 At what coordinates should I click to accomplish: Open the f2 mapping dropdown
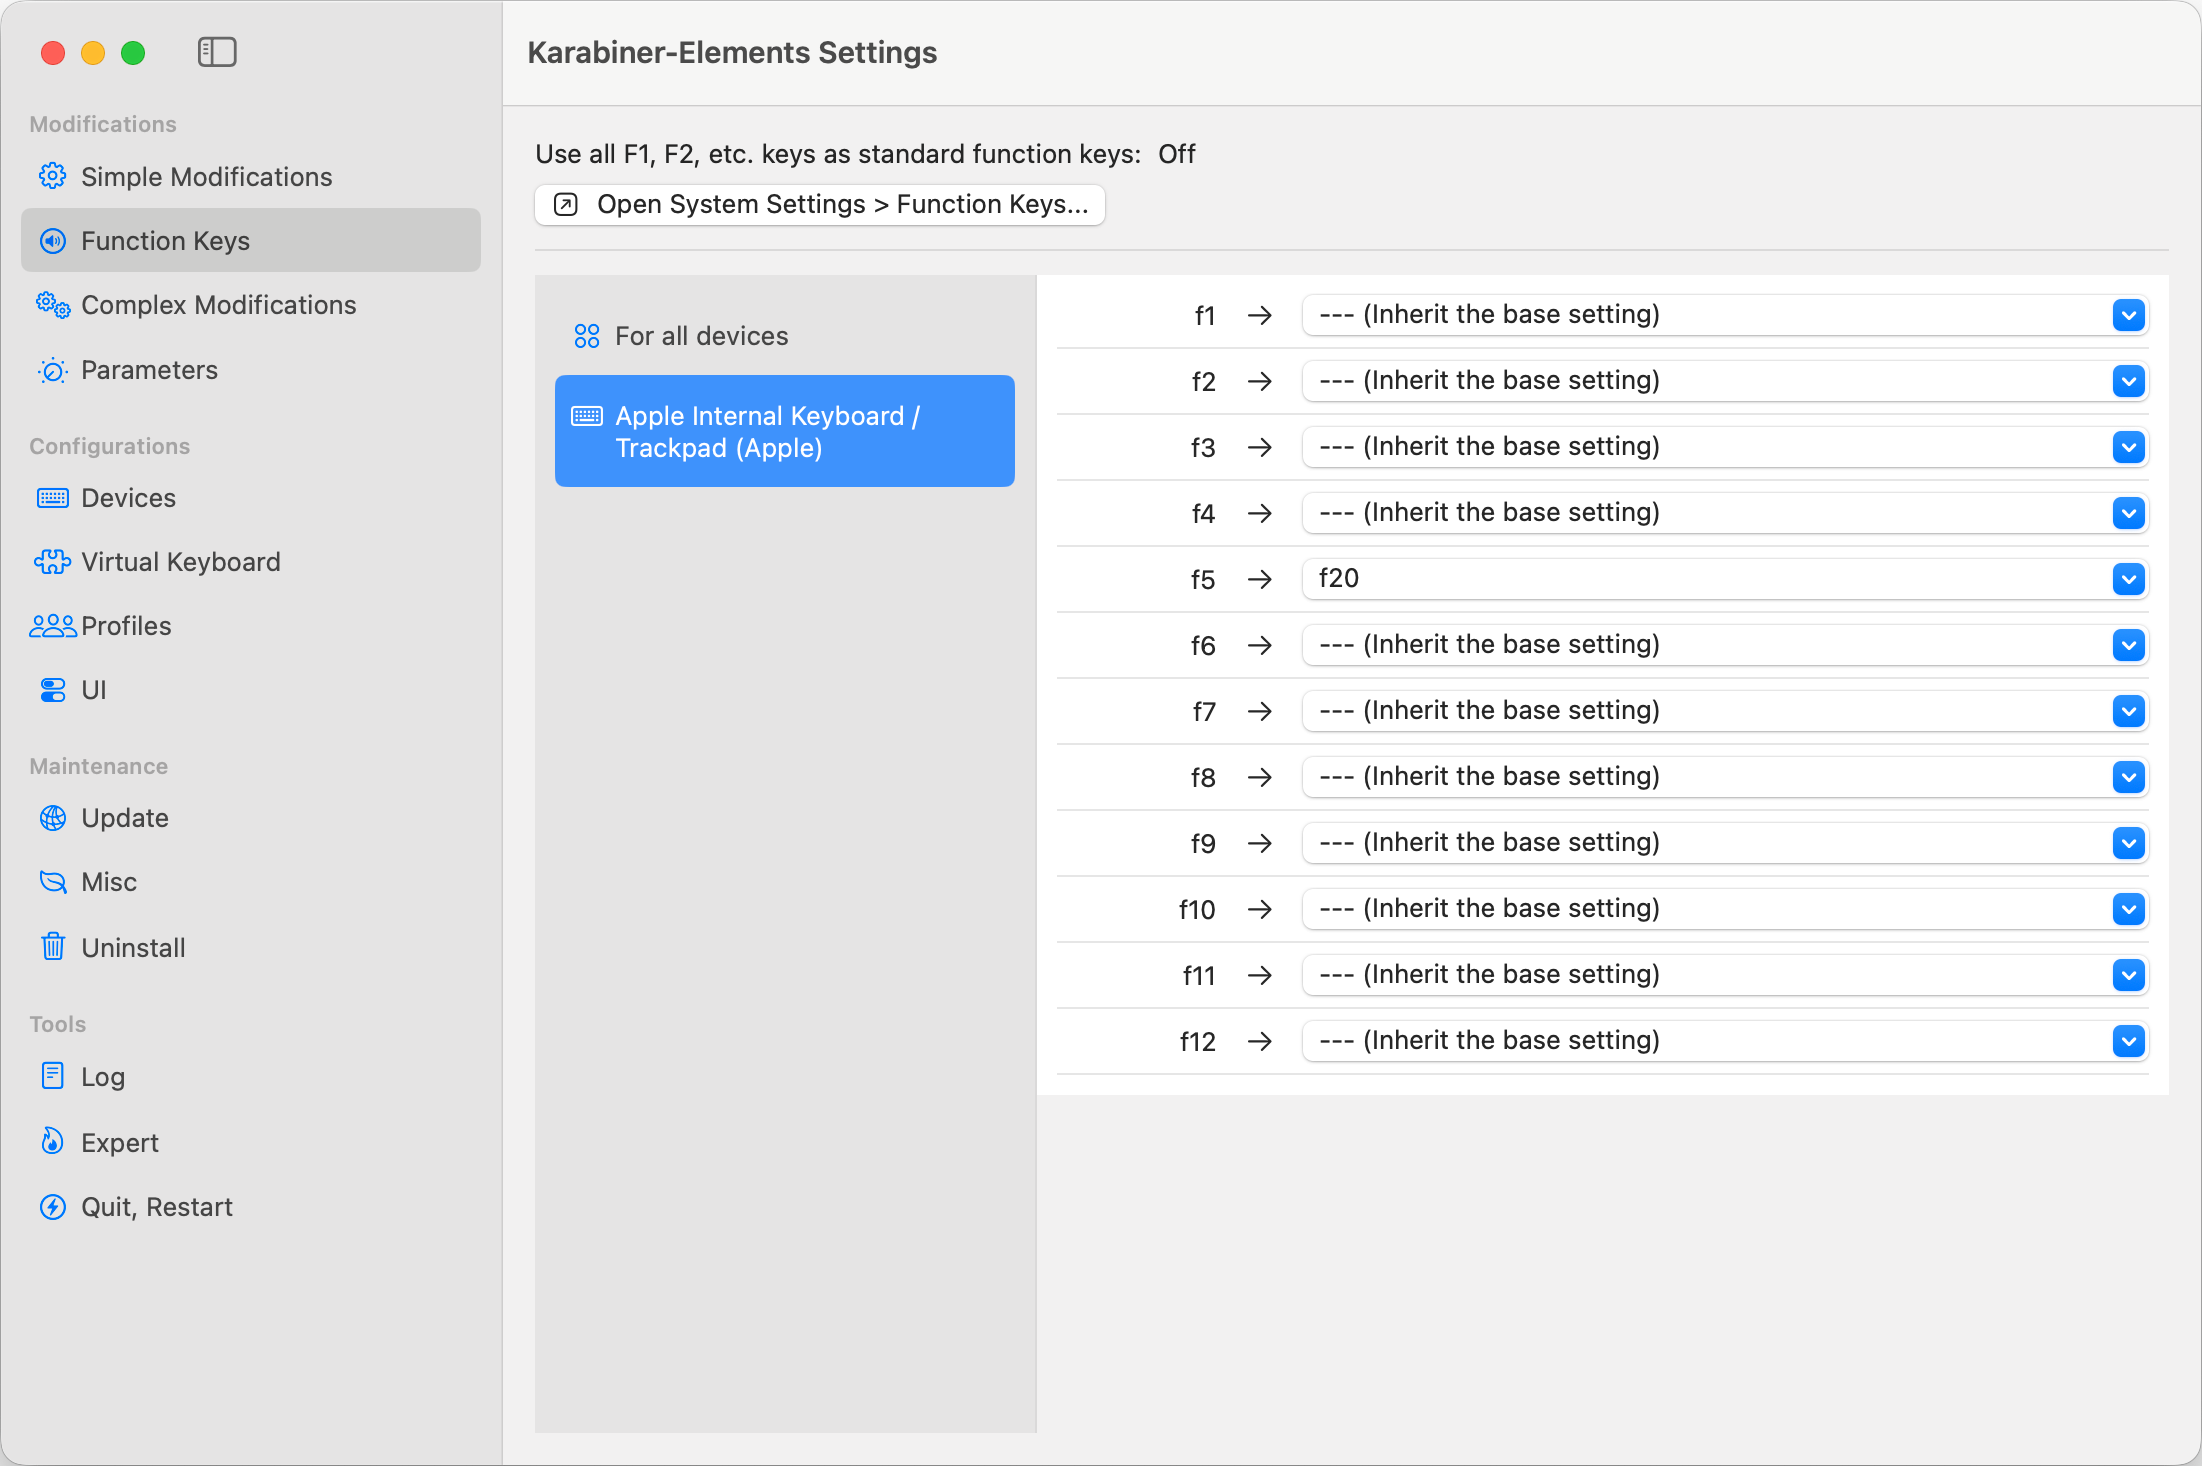[1726, 381]
